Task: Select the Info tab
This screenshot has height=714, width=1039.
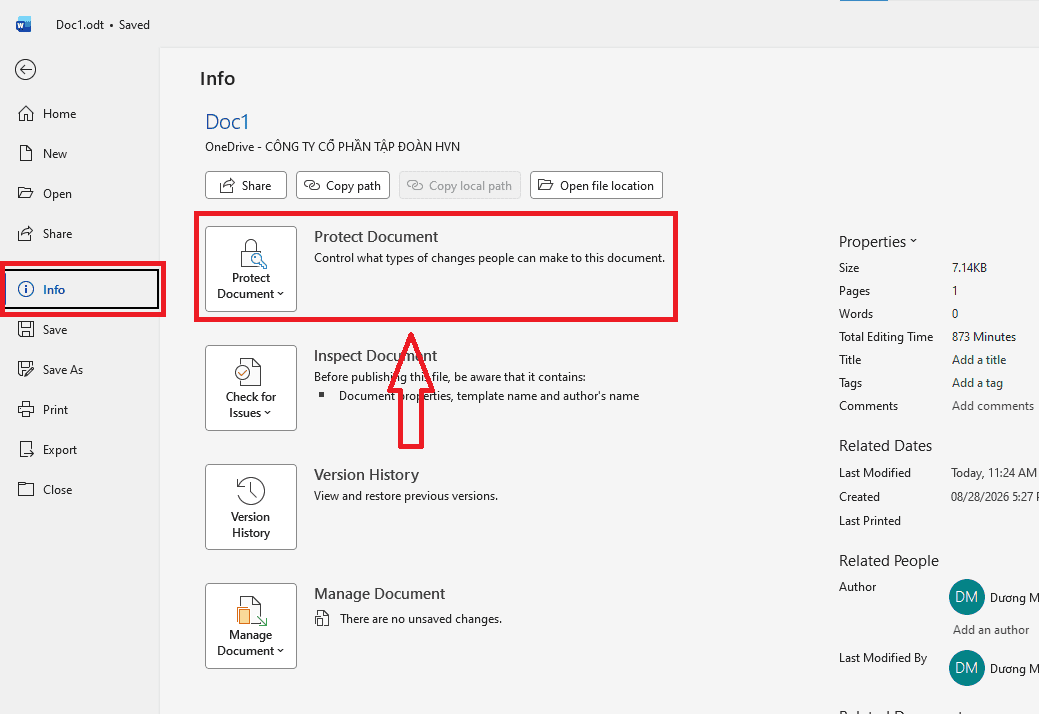Action: pyautogui.click(x=82, y=289)
